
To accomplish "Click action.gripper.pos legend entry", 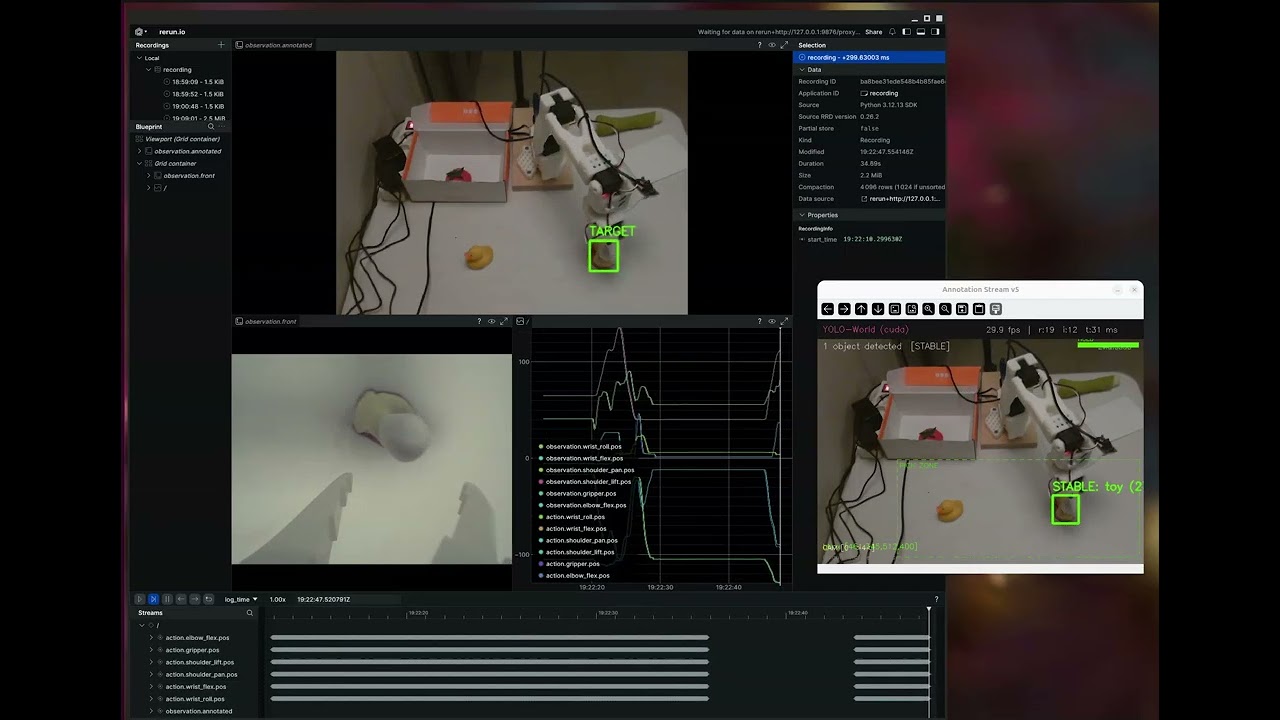I will coord(568,564).
